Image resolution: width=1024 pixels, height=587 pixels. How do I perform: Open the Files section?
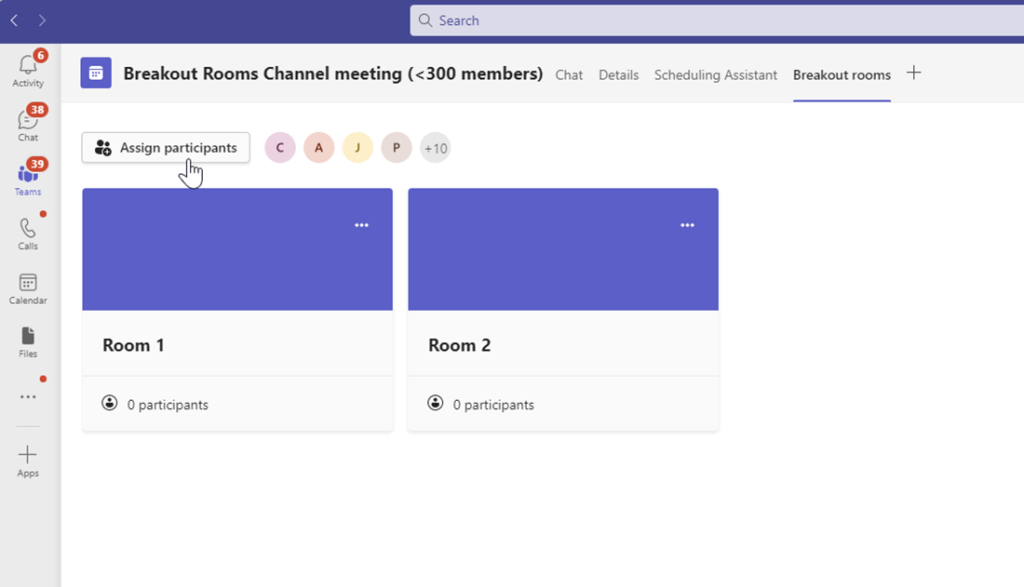click(x=27, y=340)
